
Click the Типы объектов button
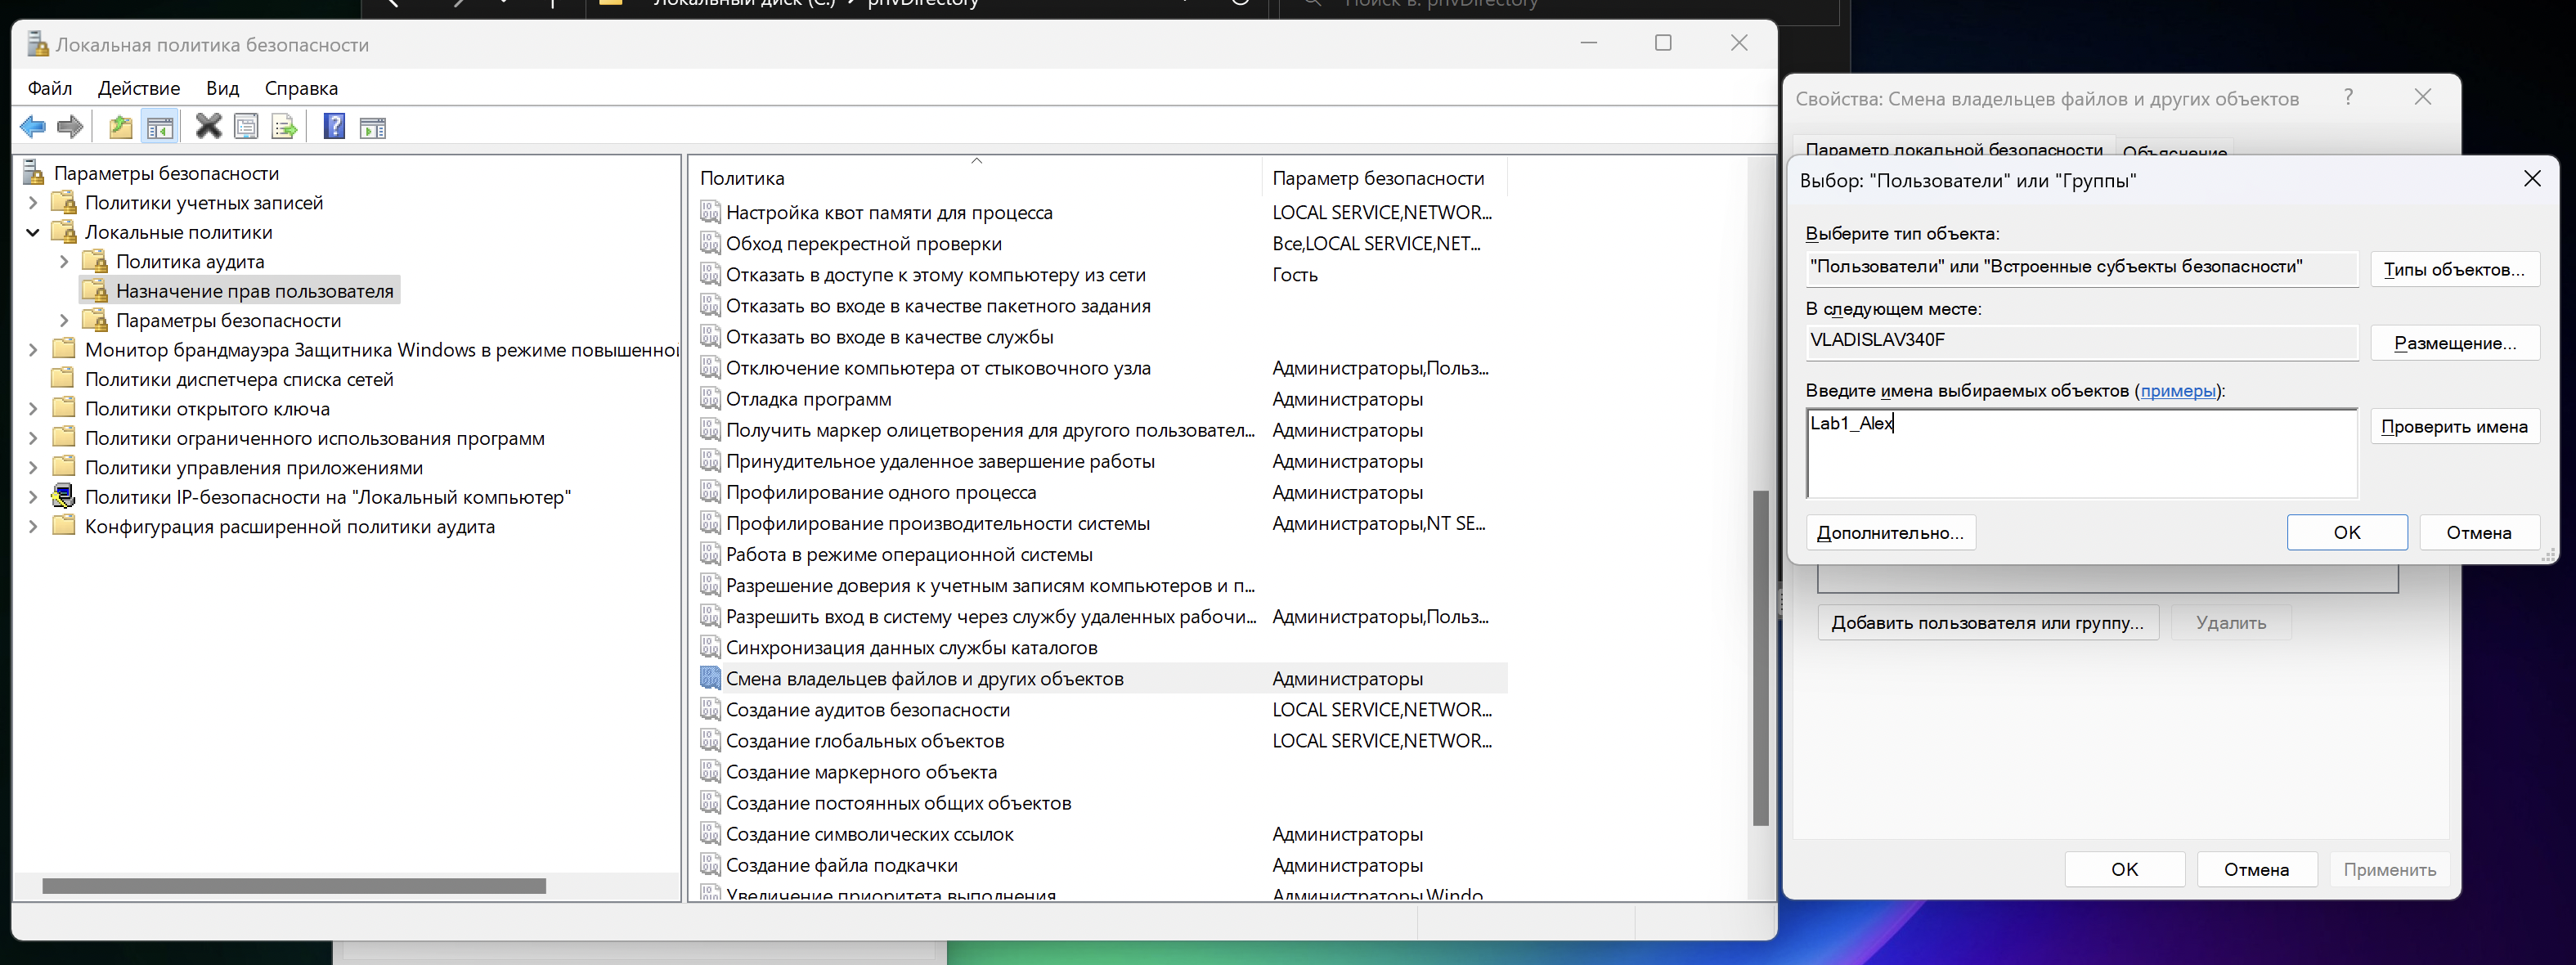pyautogui.click(x=2453, y=269)
